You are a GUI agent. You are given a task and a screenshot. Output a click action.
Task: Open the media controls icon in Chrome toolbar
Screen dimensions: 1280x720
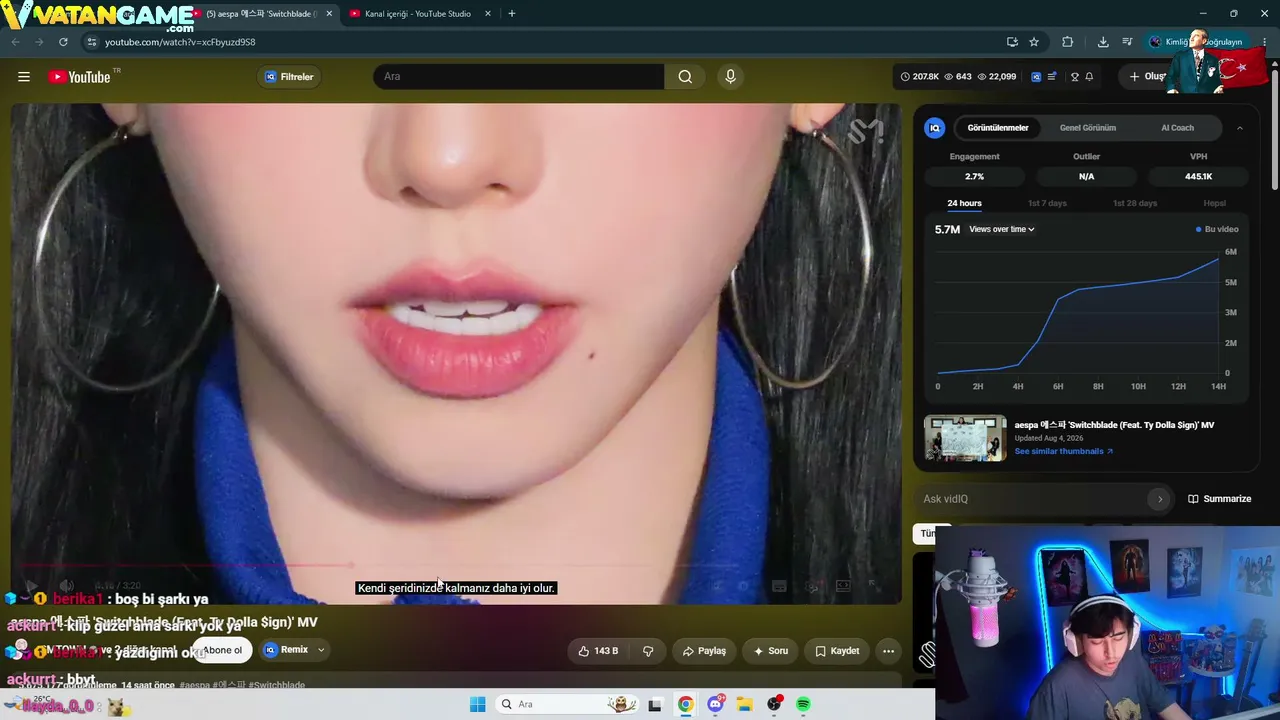point(1127,42)
